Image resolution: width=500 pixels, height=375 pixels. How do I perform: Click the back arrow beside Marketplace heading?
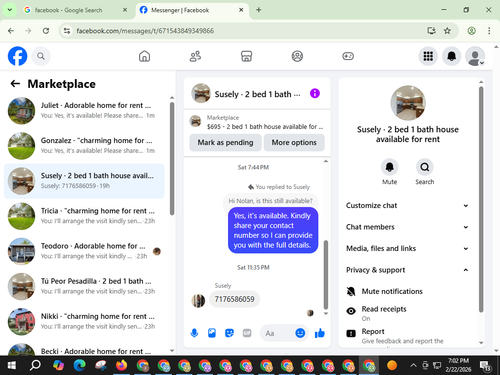click(x=15, y=84)
